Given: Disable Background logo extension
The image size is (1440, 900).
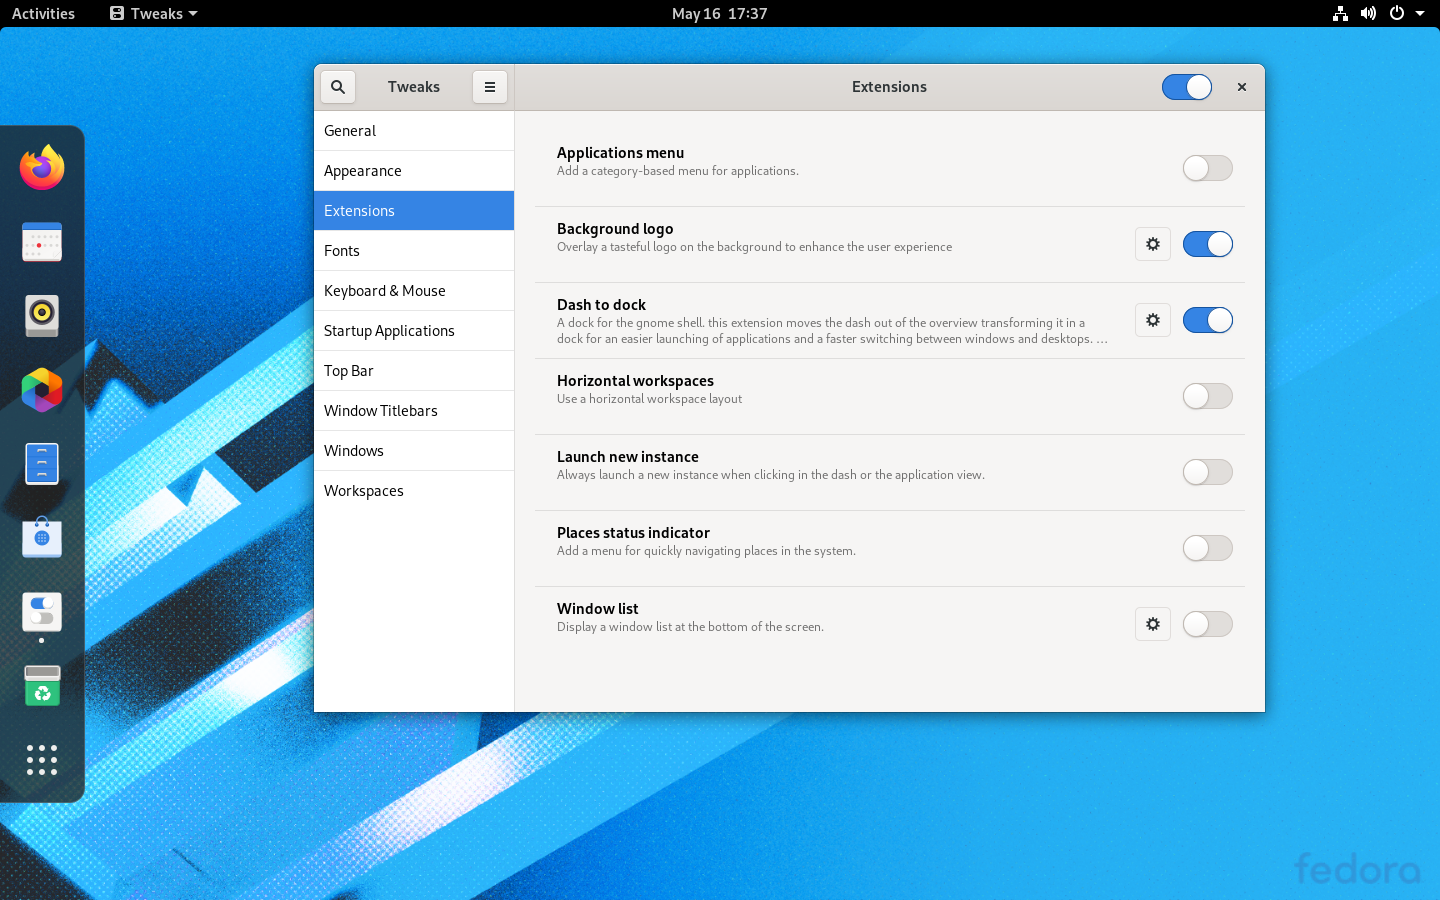Looking at the screenshot, I should 1208,244.
